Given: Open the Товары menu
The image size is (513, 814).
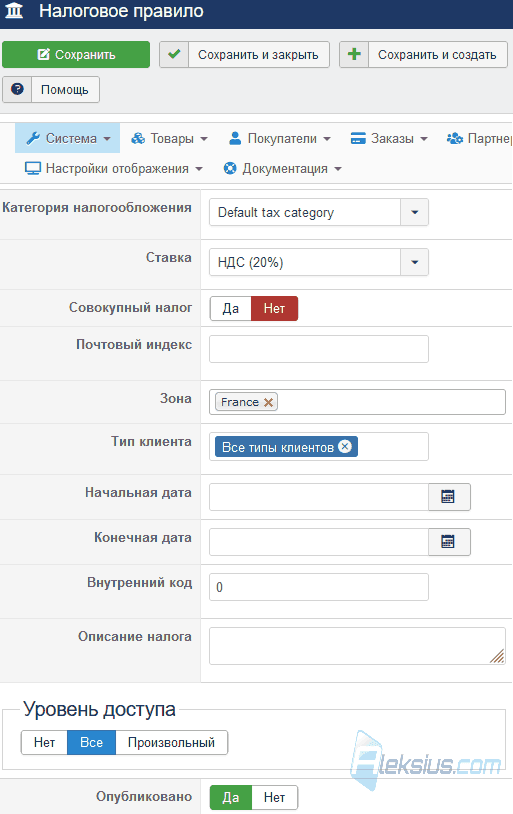Looking at the screenshot, I should (169, 138).
